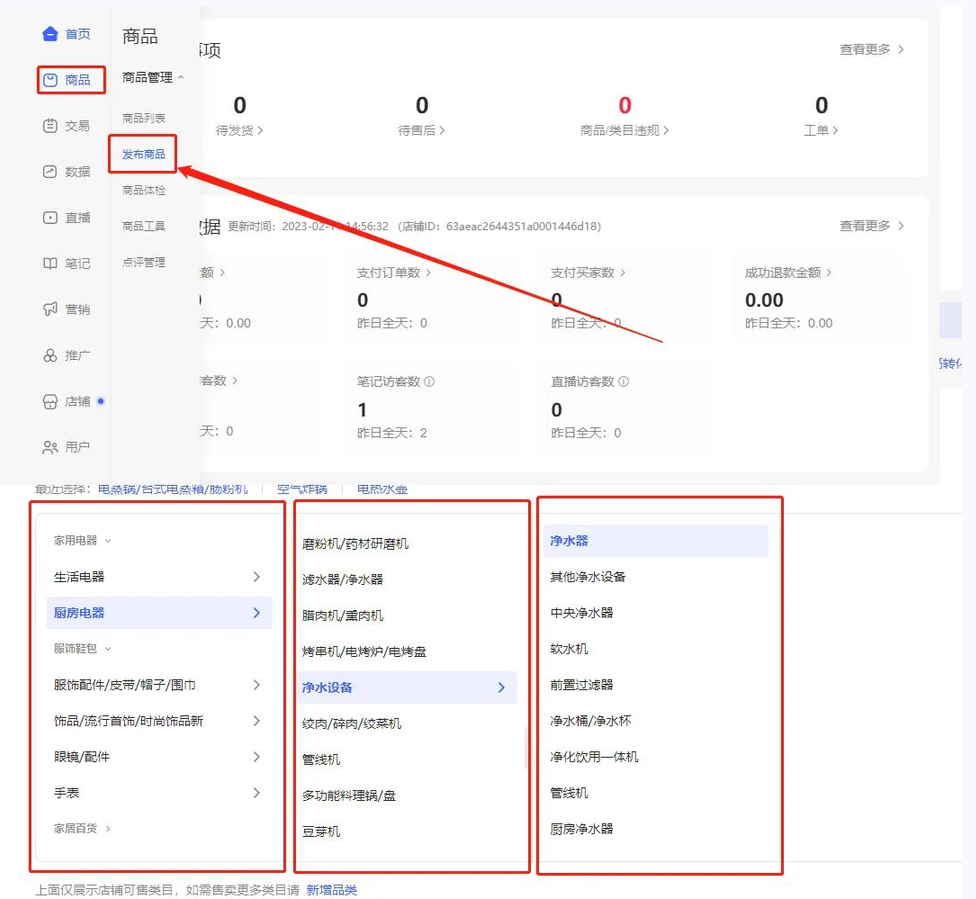Select 发布商品 in the product menu

pos(143,155)
